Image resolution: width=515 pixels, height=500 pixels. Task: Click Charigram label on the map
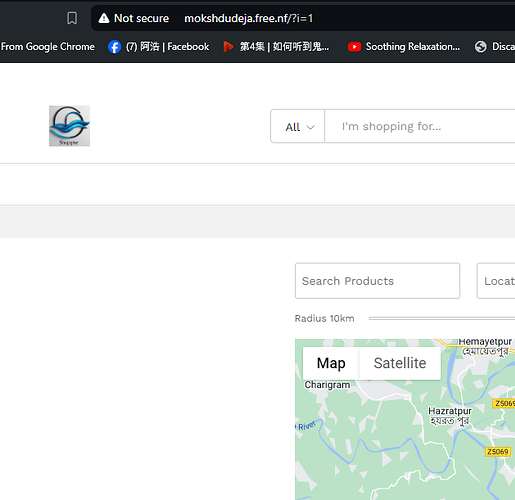tap(327, 385)
